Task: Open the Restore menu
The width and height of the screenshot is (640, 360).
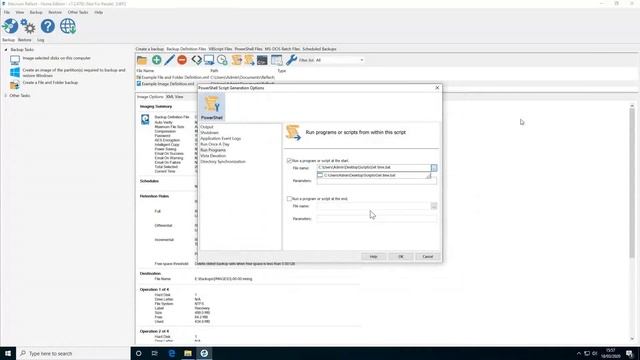Action: pyautogui.click(x=55, y=12)
